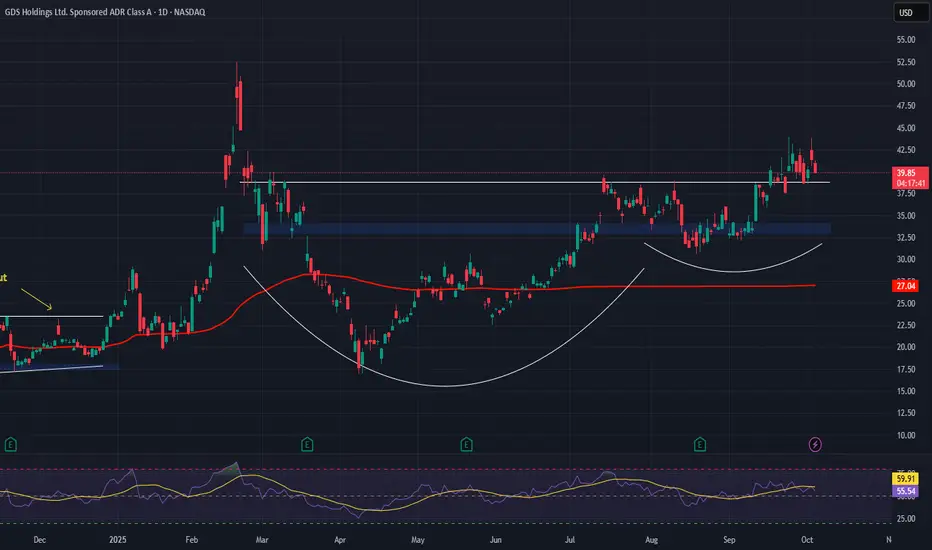Click the Jun label on time axis
The image size is (932, 550).
pos(495,540)
